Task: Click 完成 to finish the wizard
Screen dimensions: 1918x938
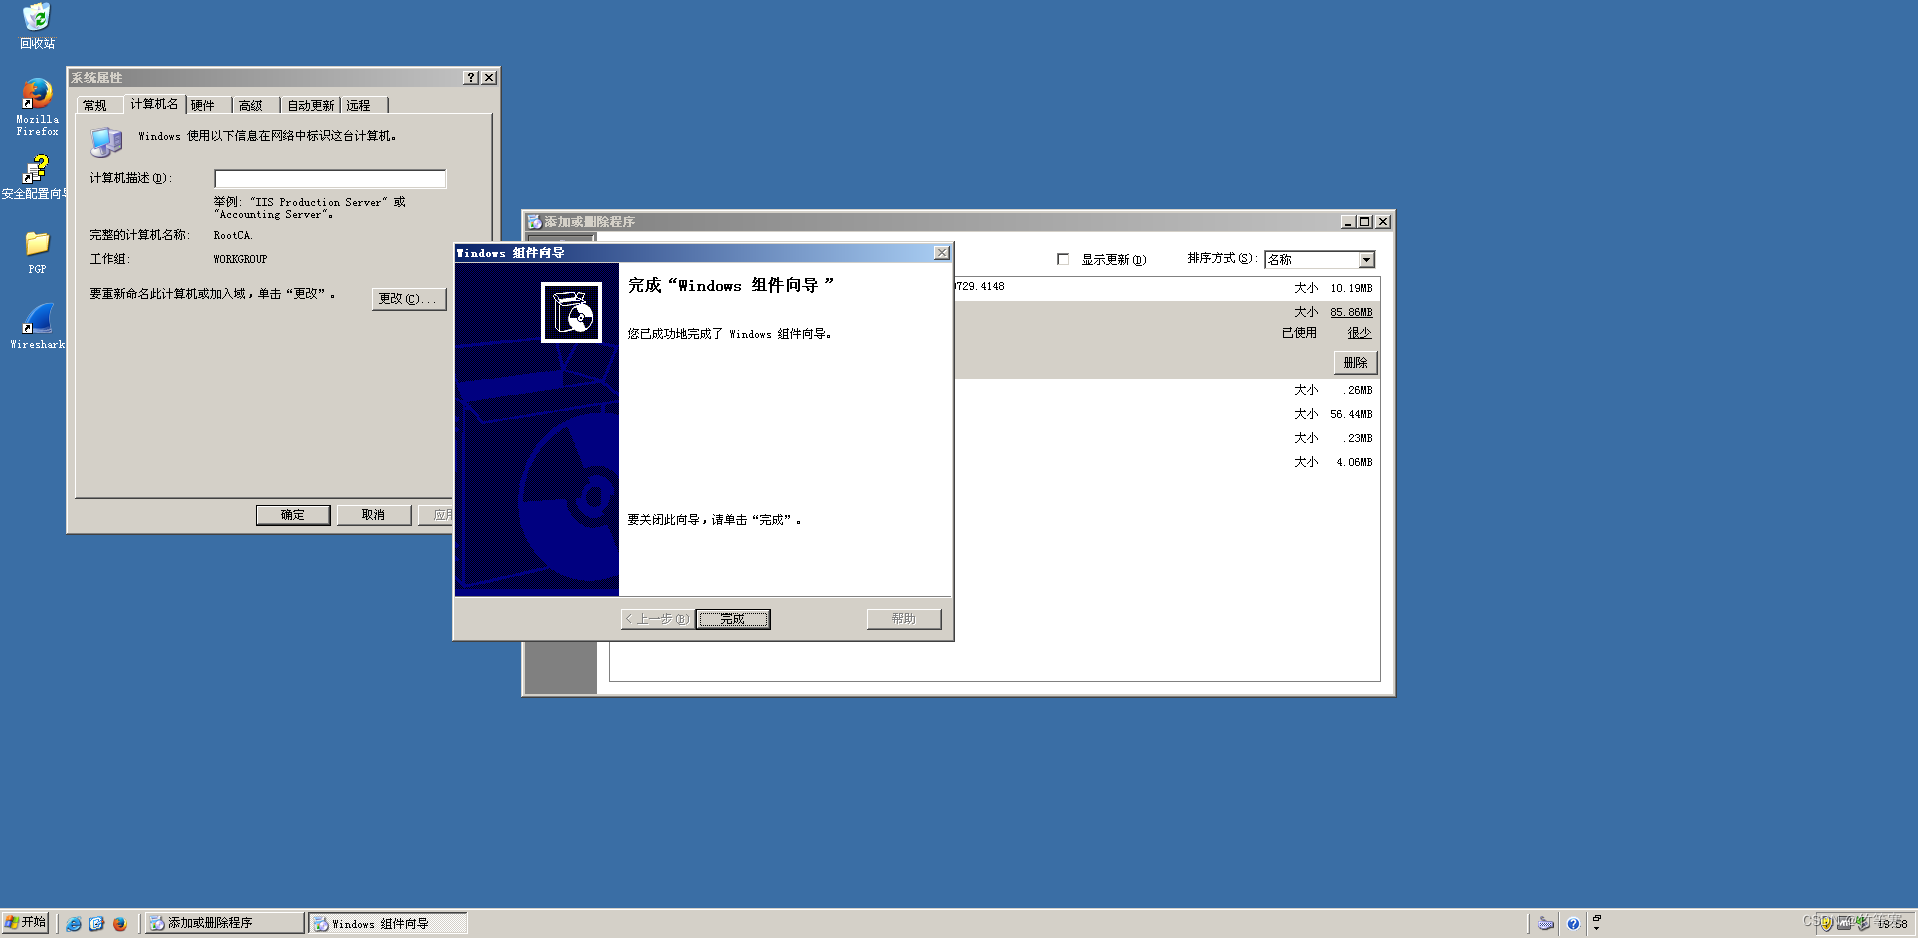Action: [733, 619]
